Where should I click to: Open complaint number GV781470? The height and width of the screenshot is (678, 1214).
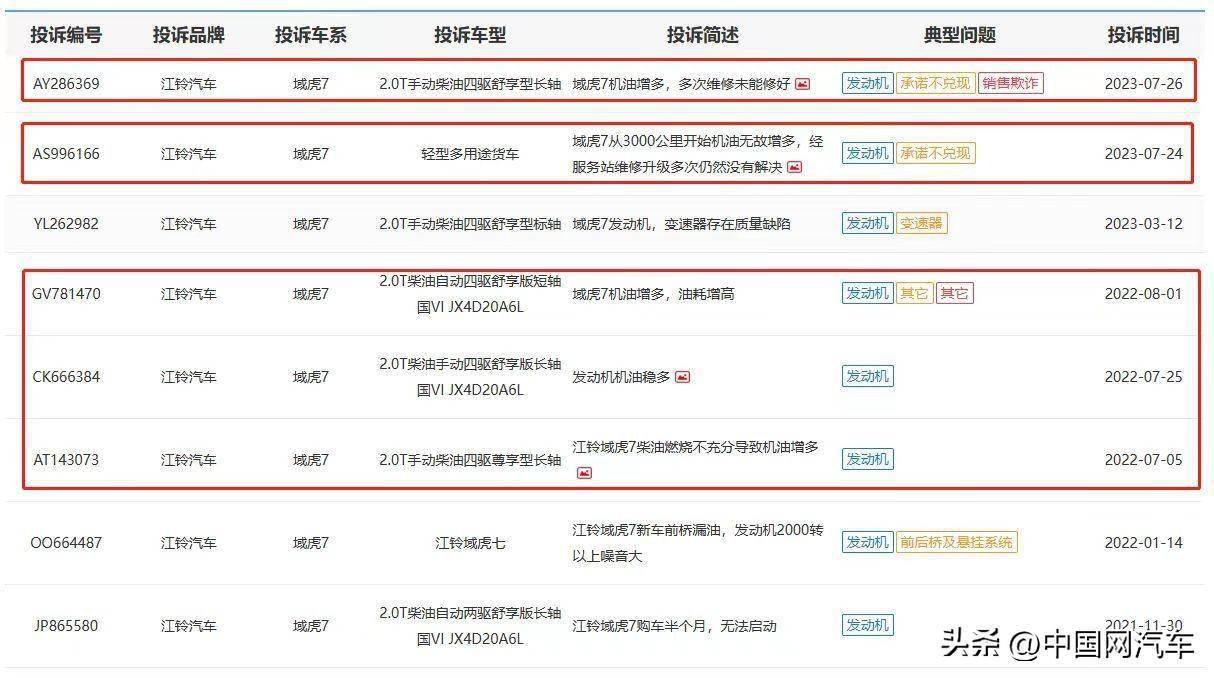point(66,294)
